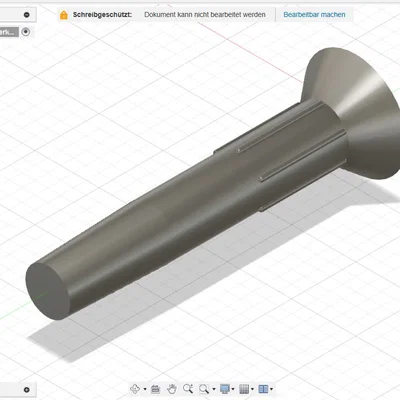Click the Viewports layout icon
The width and height of the screenshot is (400, 400).
pyautogui.click(x=263, y=389)
